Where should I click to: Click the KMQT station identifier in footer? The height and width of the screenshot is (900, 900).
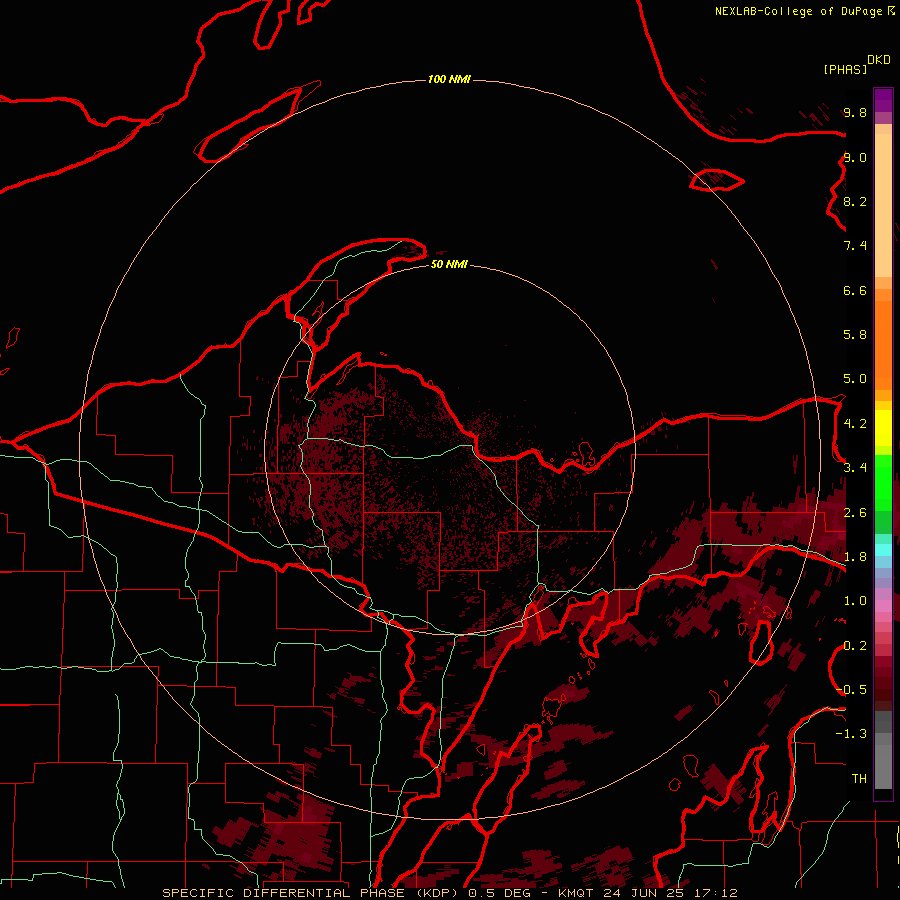[575, 893]
